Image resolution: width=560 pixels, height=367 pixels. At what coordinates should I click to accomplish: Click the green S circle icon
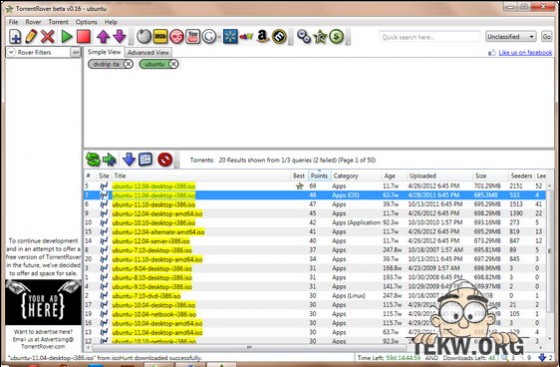click(336, 36)
